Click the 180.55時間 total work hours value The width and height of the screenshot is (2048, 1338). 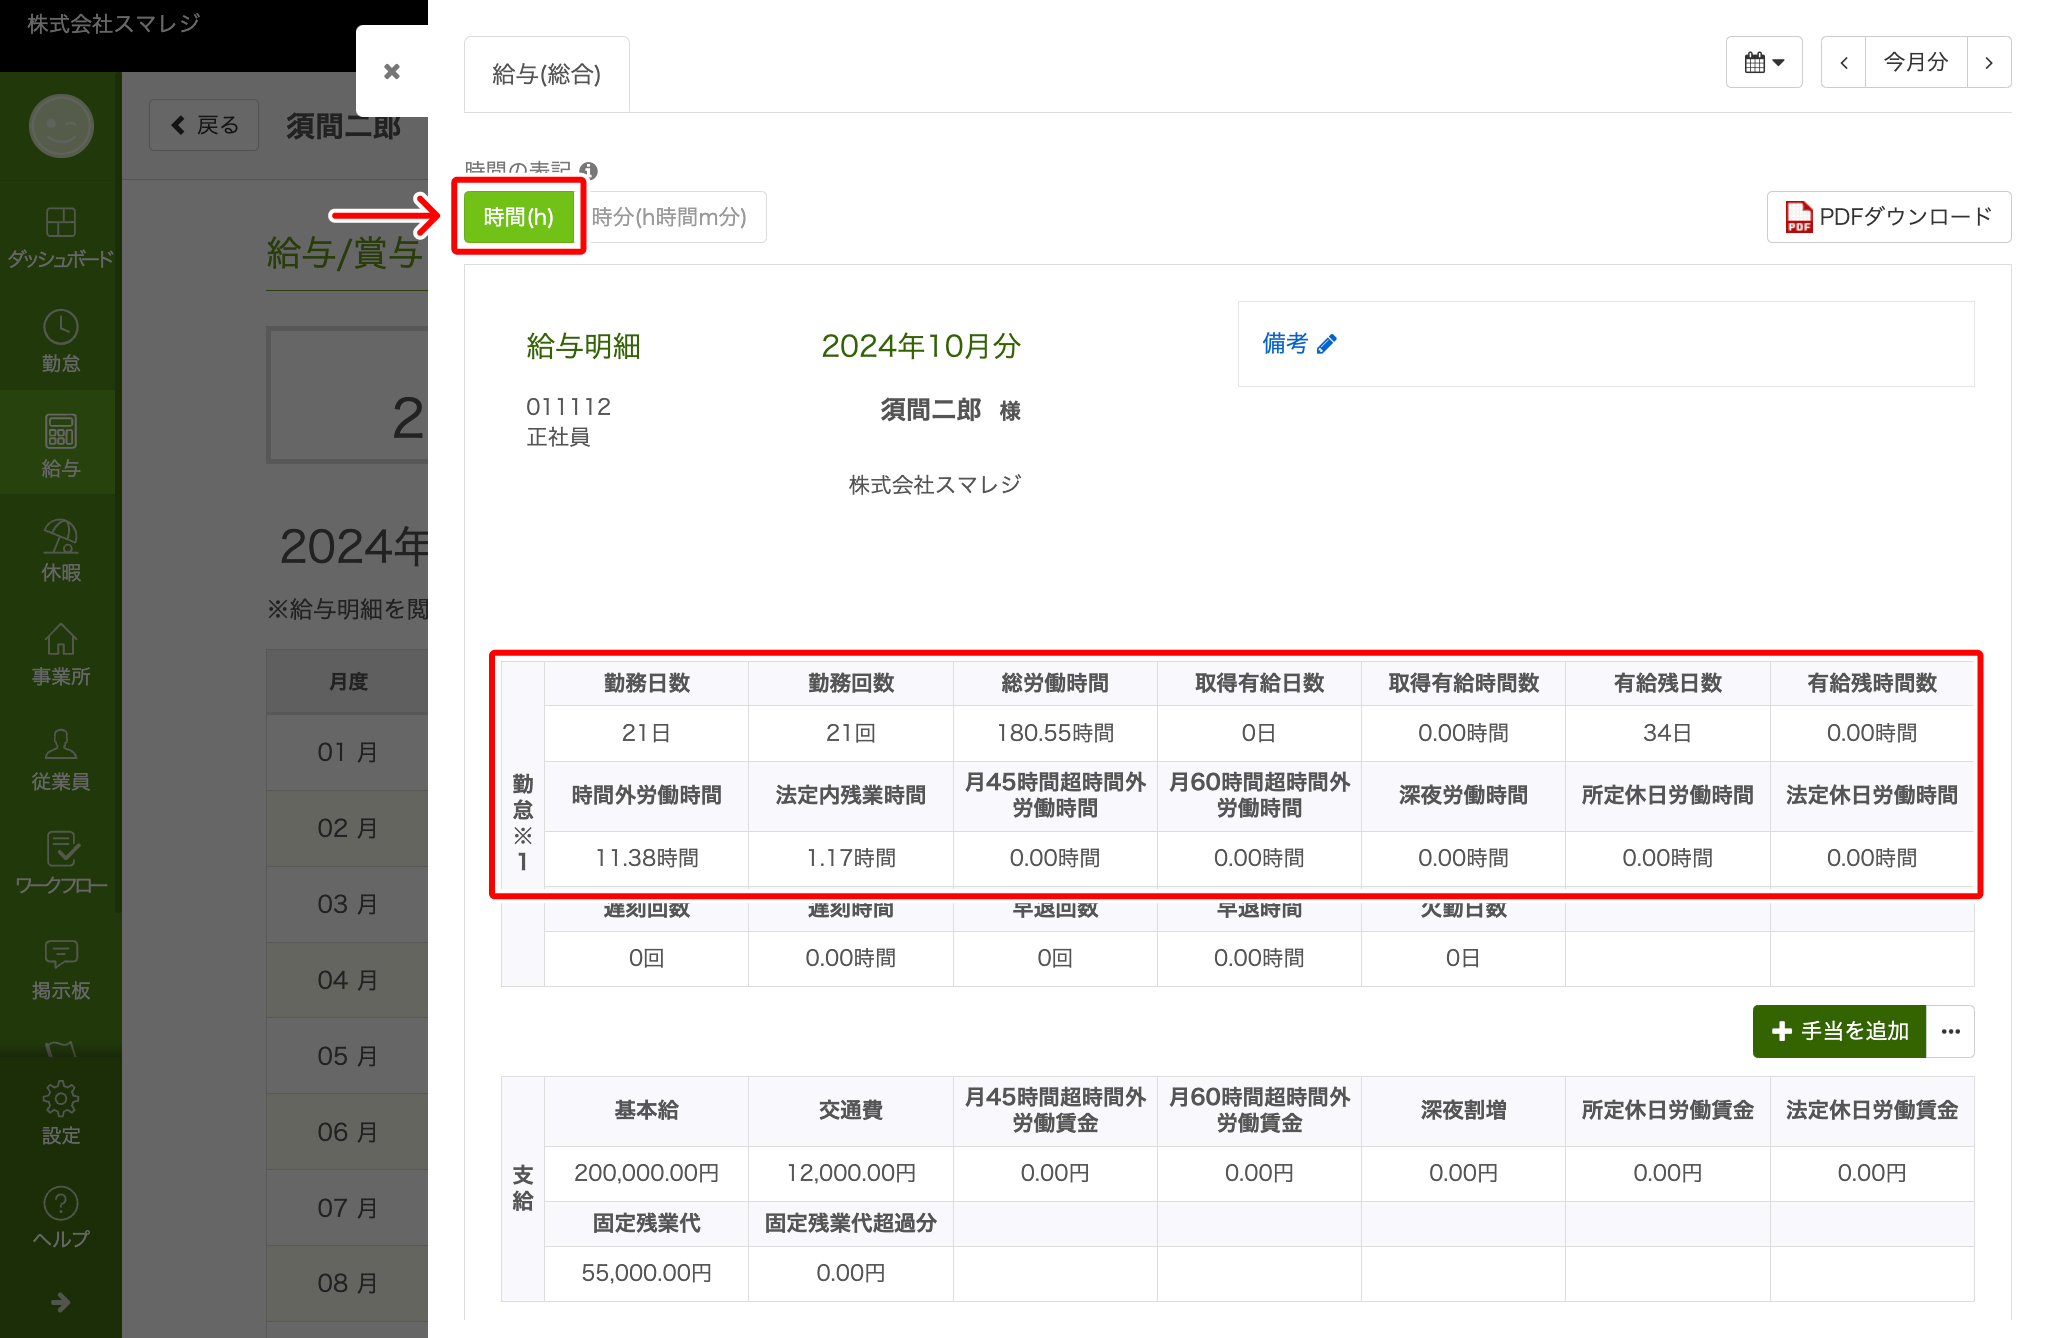[1055, 733]
